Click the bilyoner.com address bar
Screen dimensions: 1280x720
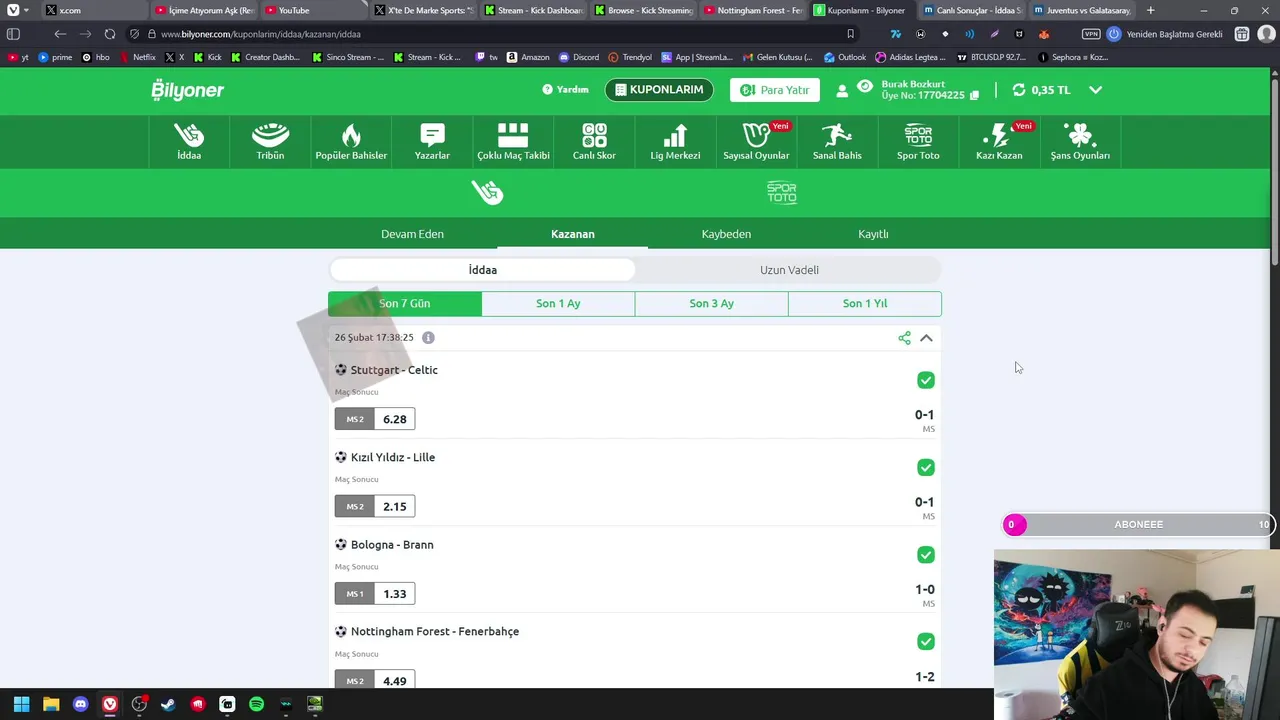tap(490, 34)
